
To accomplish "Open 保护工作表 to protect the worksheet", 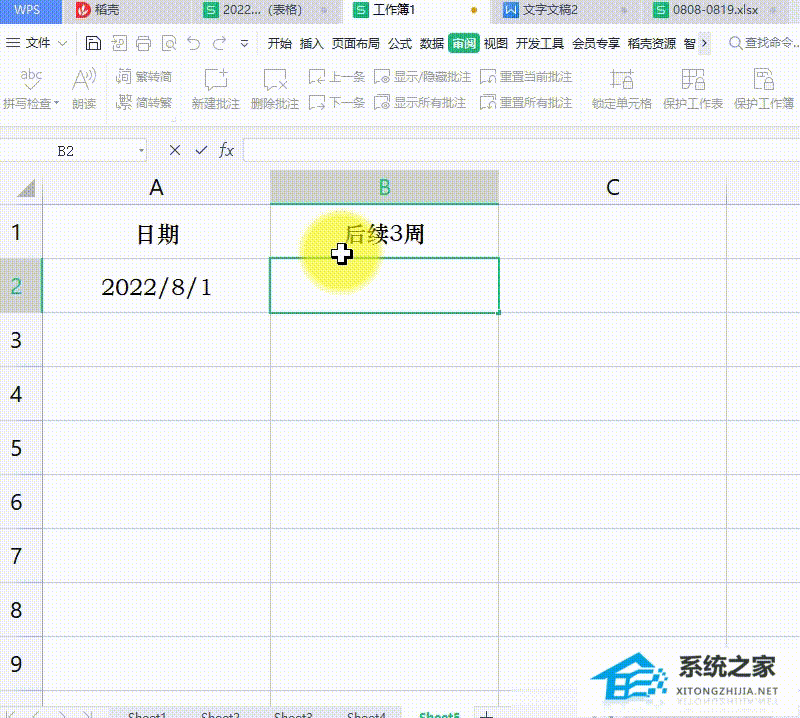I will (692, 90).
